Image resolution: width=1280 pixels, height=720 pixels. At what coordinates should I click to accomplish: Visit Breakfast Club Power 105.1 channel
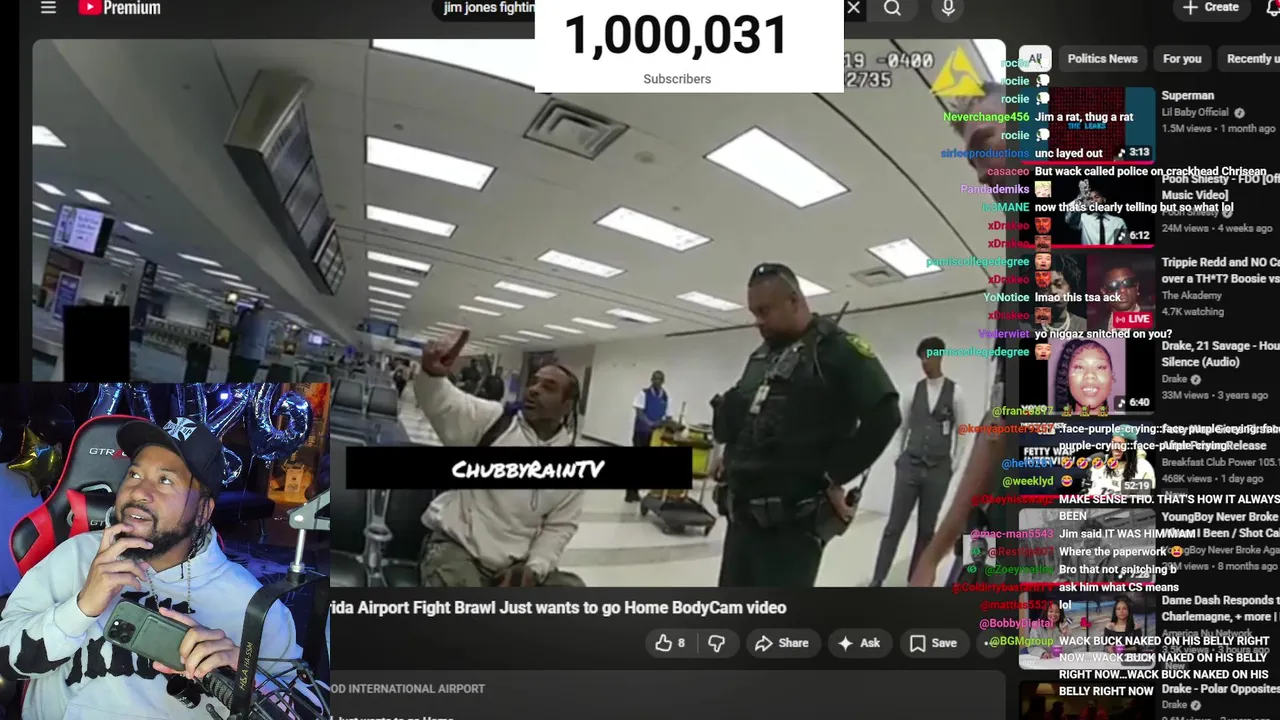pos(1221,462)
